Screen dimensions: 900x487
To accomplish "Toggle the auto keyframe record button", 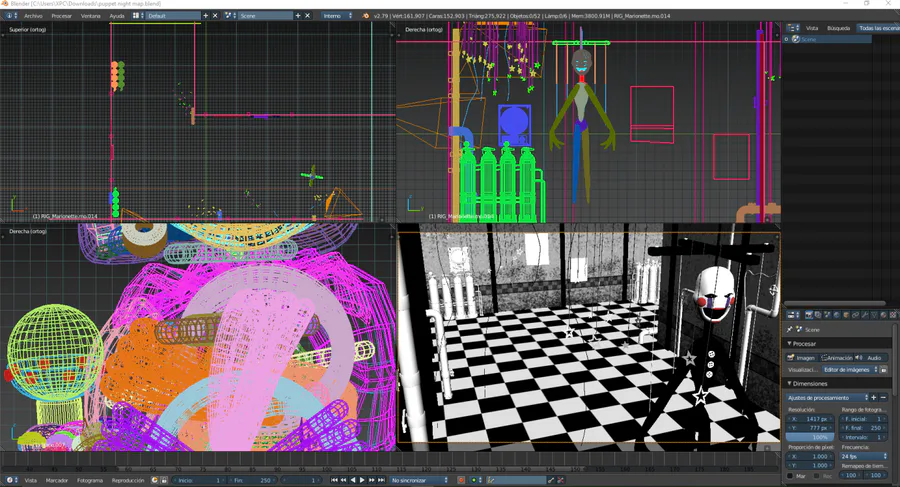I will pyautogui.click(x=460, y=480).
